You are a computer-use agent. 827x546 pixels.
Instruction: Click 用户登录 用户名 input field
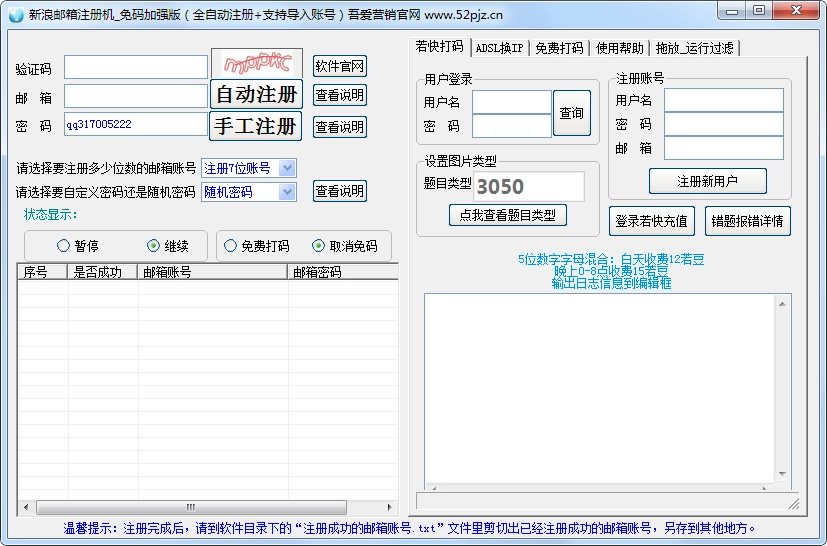[x=512, y=102]
